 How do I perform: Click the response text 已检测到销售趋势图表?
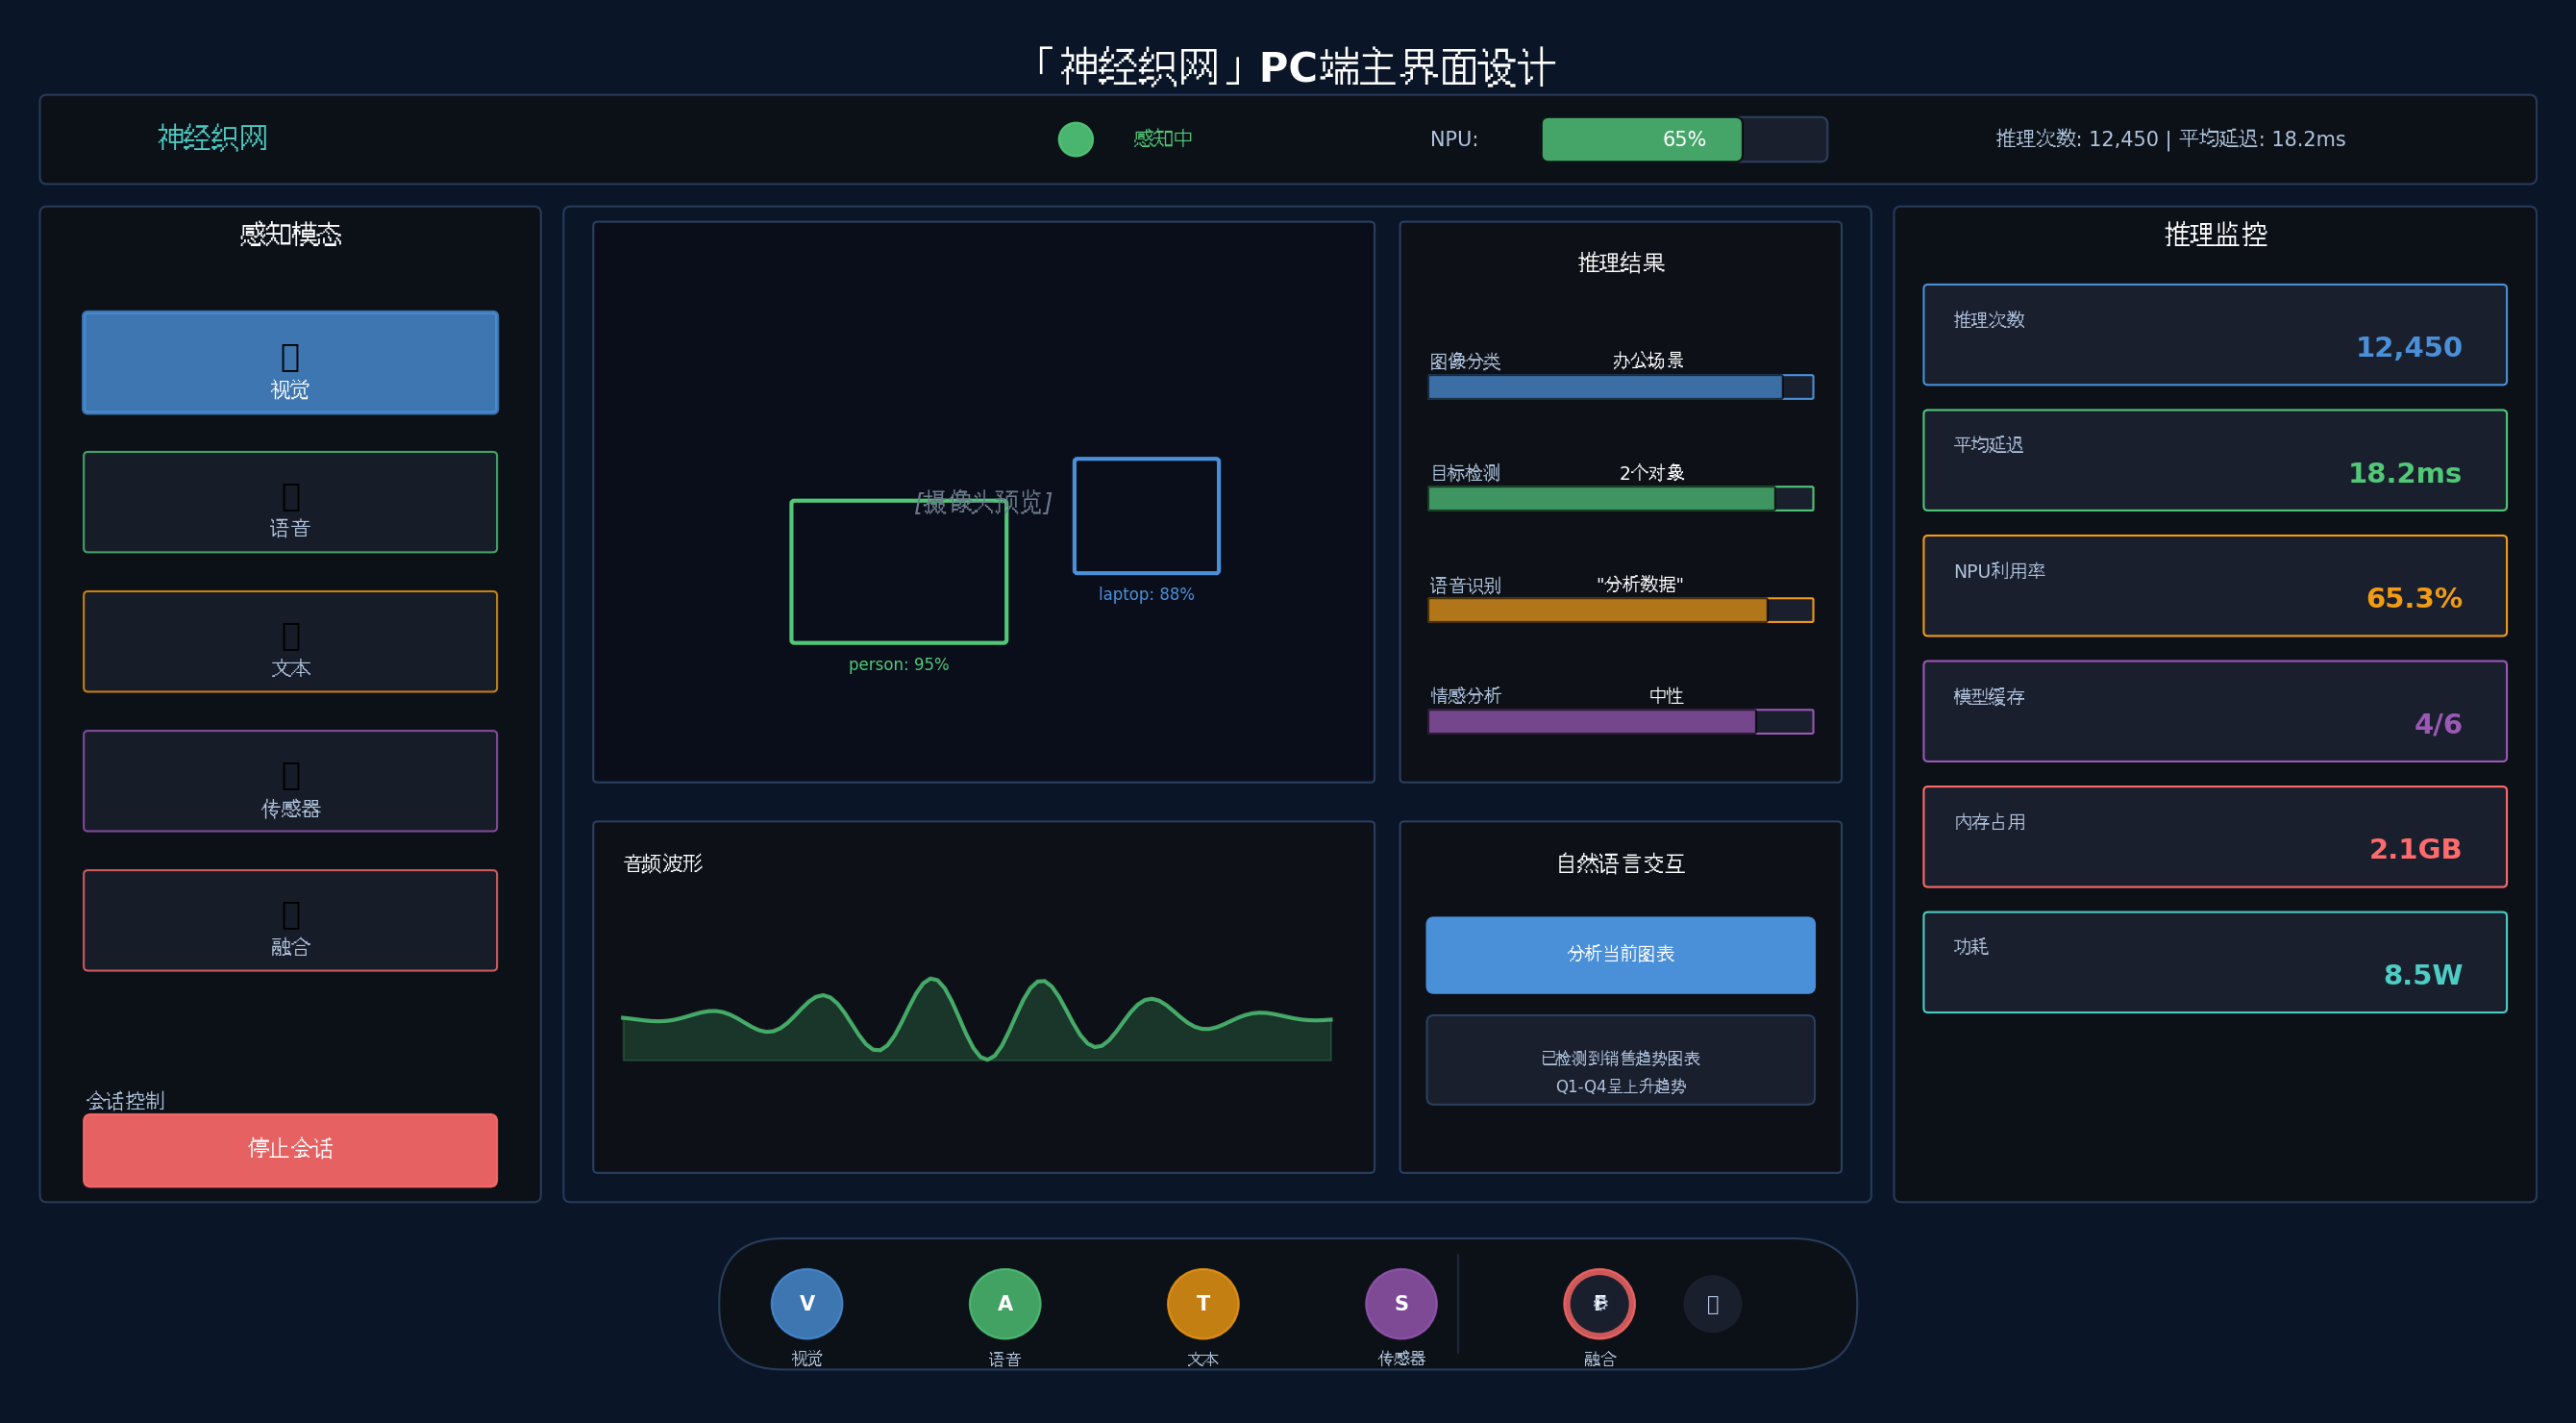click(x=1620, y=1058)
